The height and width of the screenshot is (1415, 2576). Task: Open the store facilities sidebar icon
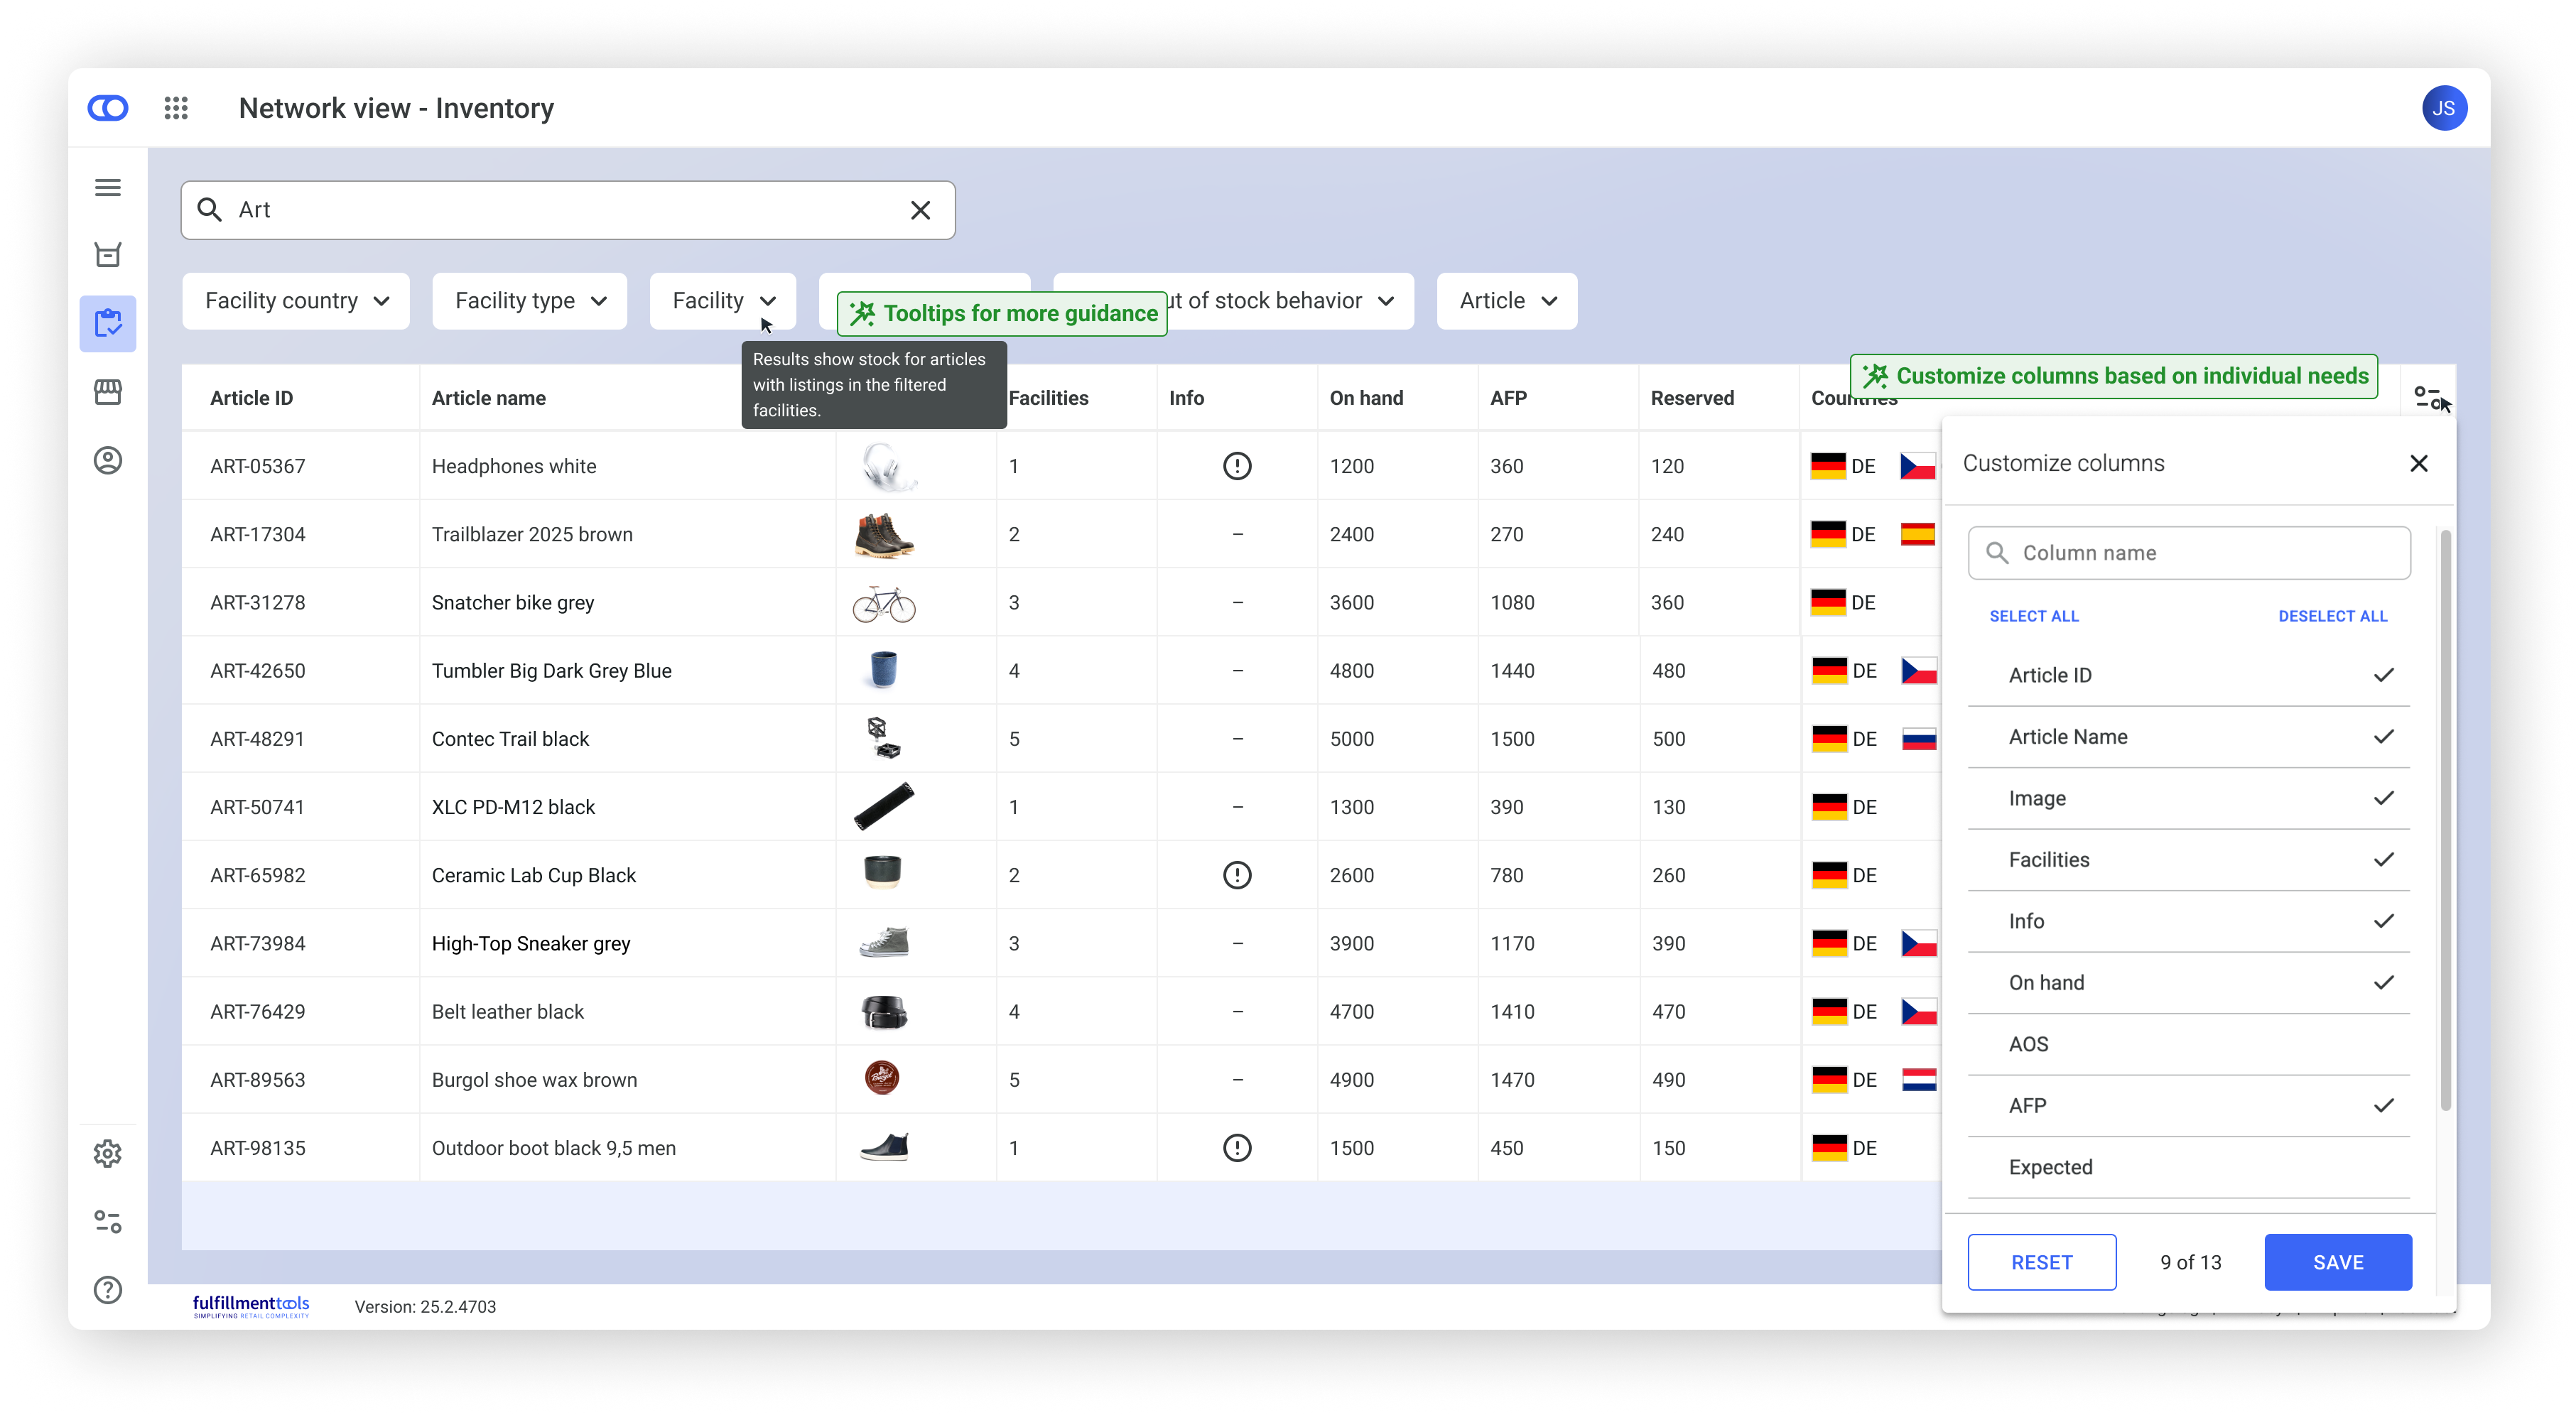coord(108,392)
